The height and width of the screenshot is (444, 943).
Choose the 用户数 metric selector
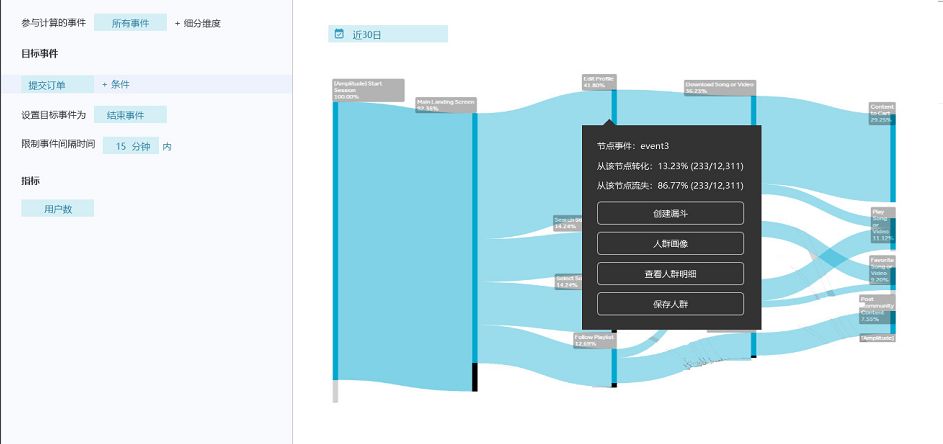58,209
